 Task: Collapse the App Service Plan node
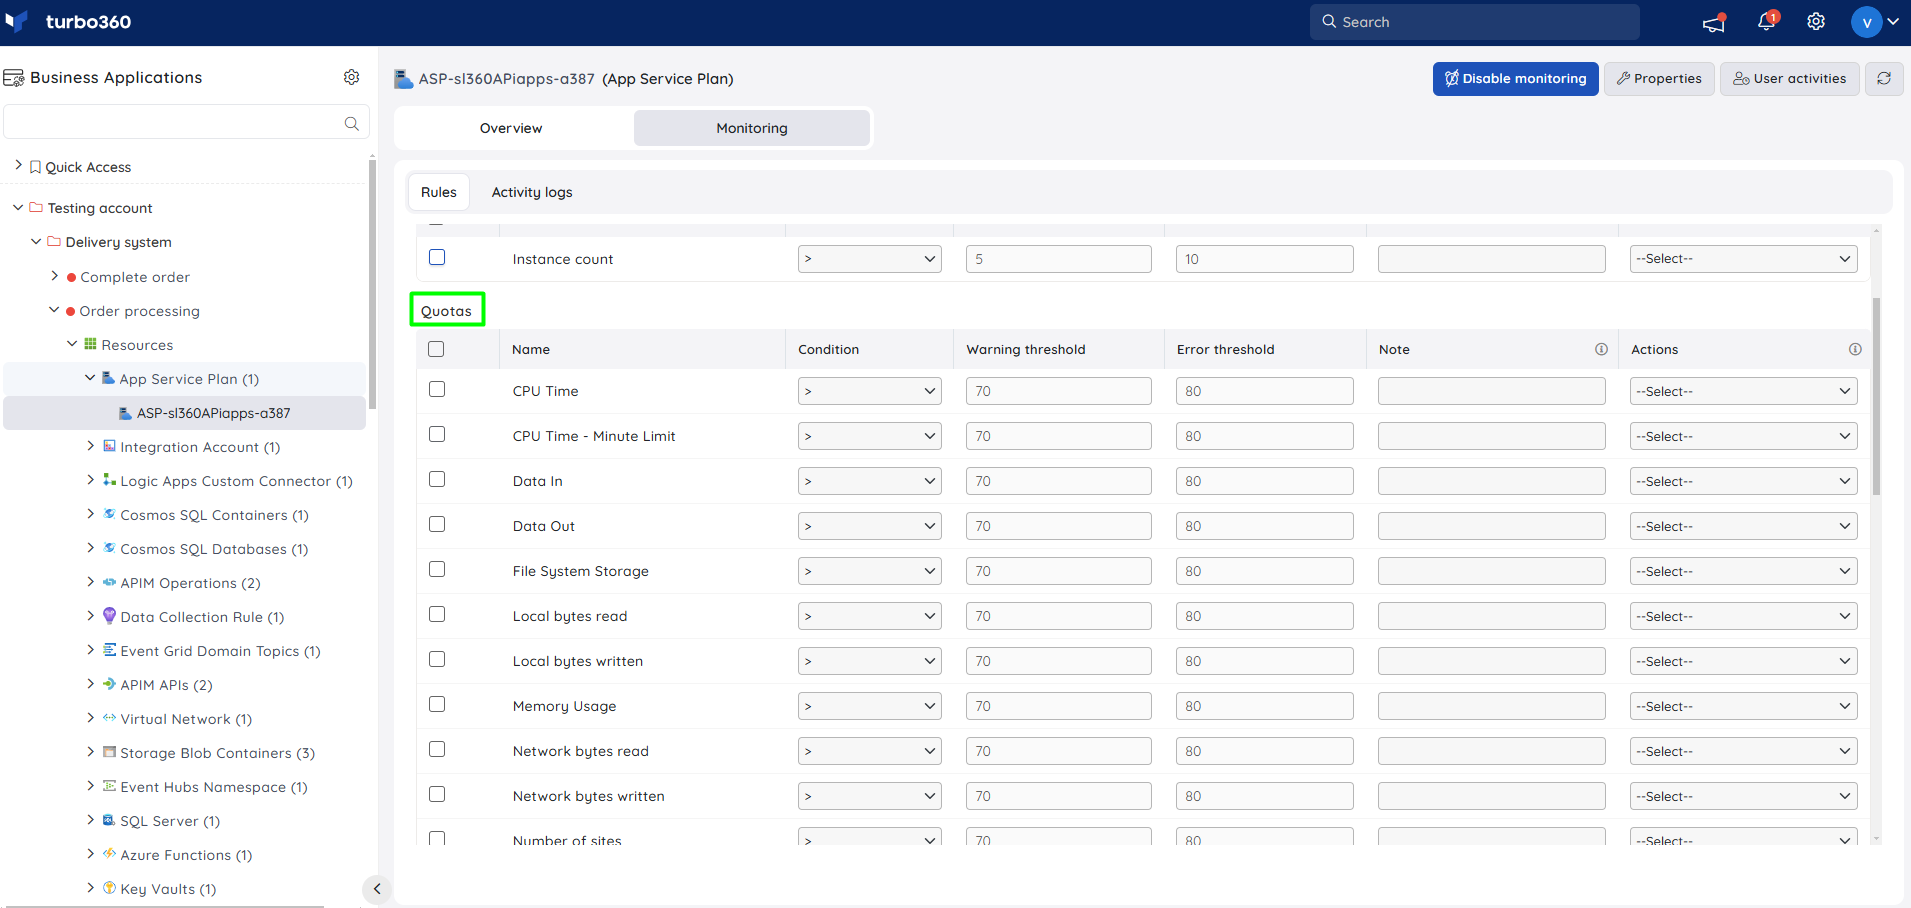(x=90, y=378)
